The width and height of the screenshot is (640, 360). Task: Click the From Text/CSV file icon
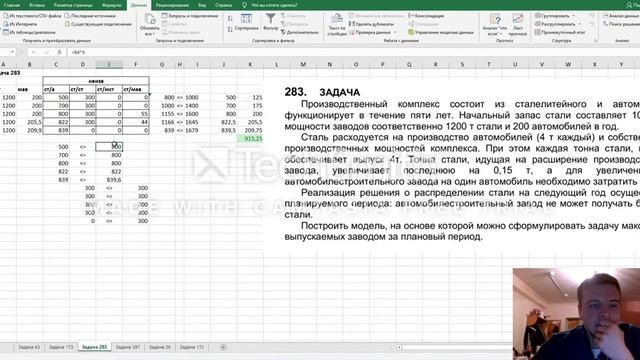coord(6,16)
